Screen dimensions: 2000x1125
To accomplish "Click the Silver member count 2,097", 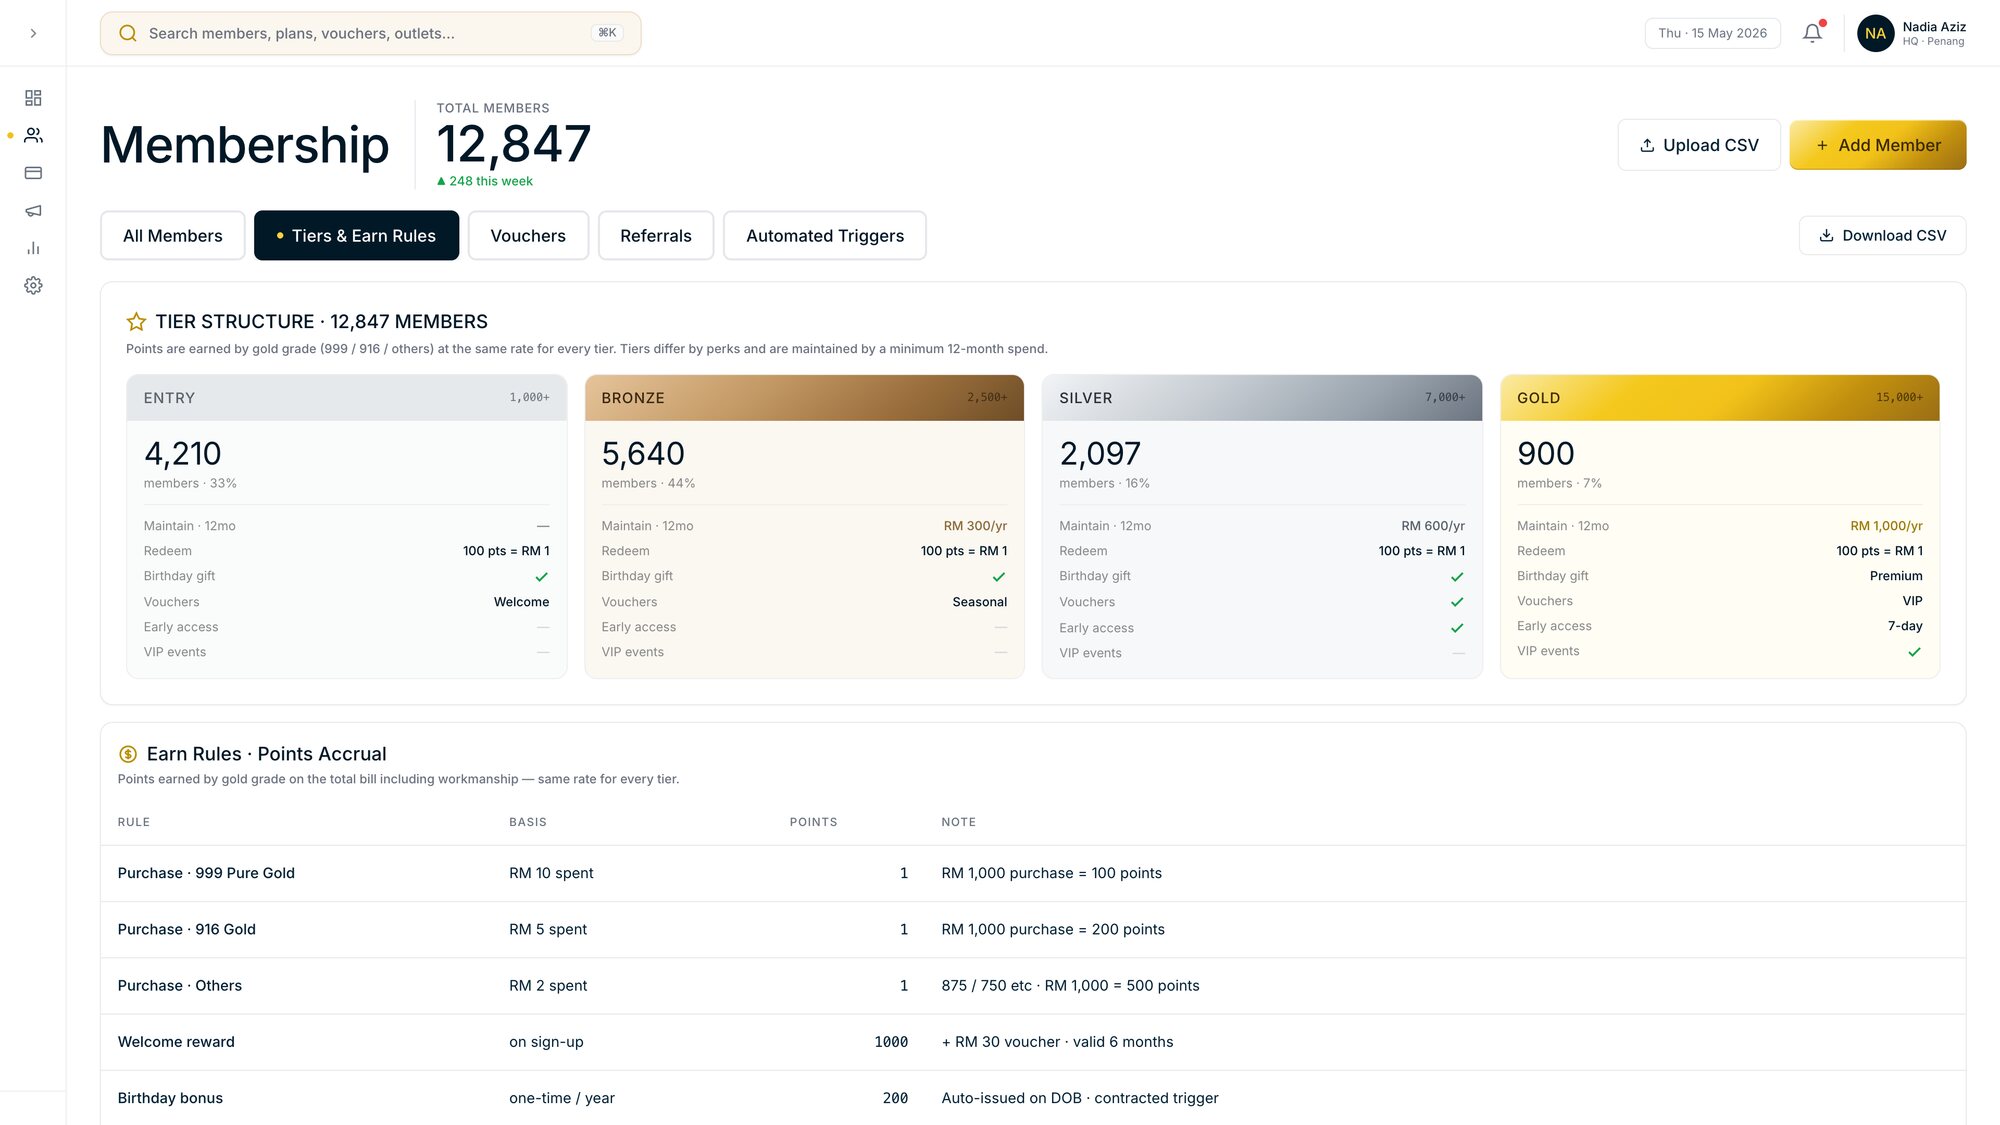I will pos(1100,454).
